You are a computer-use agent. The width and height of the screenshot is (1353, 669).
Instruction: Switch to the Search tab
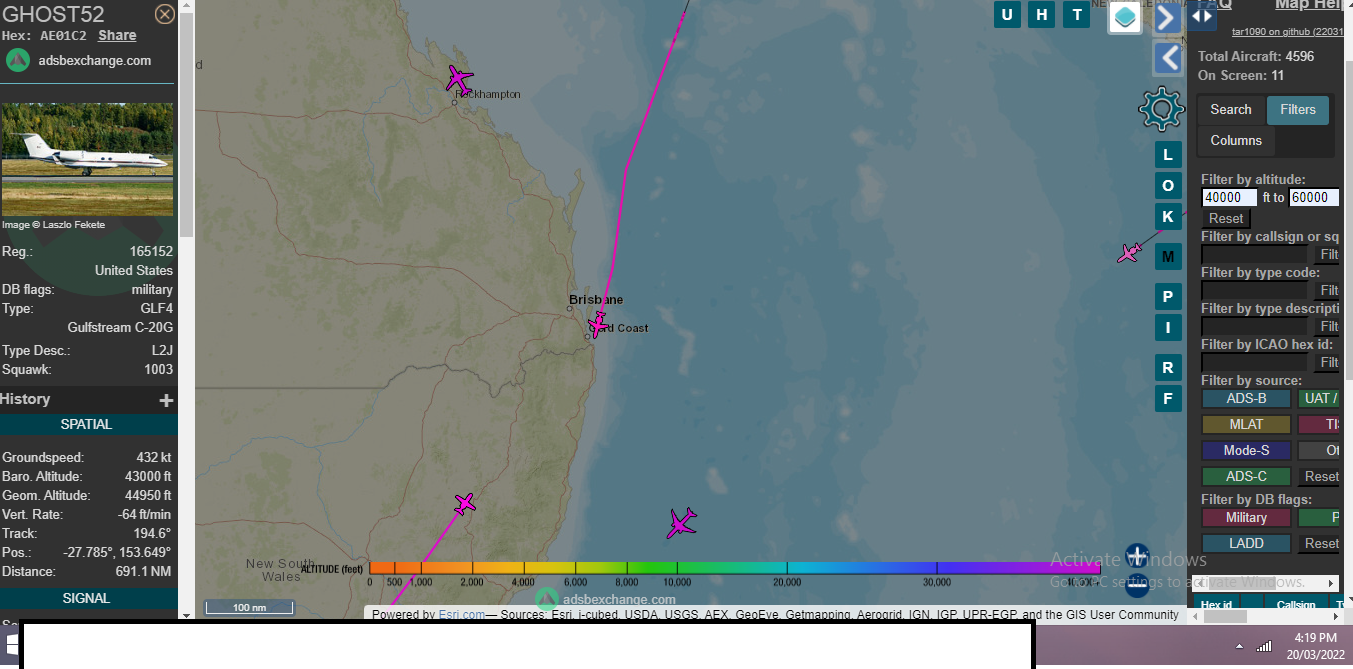(x=1230, y=110)
